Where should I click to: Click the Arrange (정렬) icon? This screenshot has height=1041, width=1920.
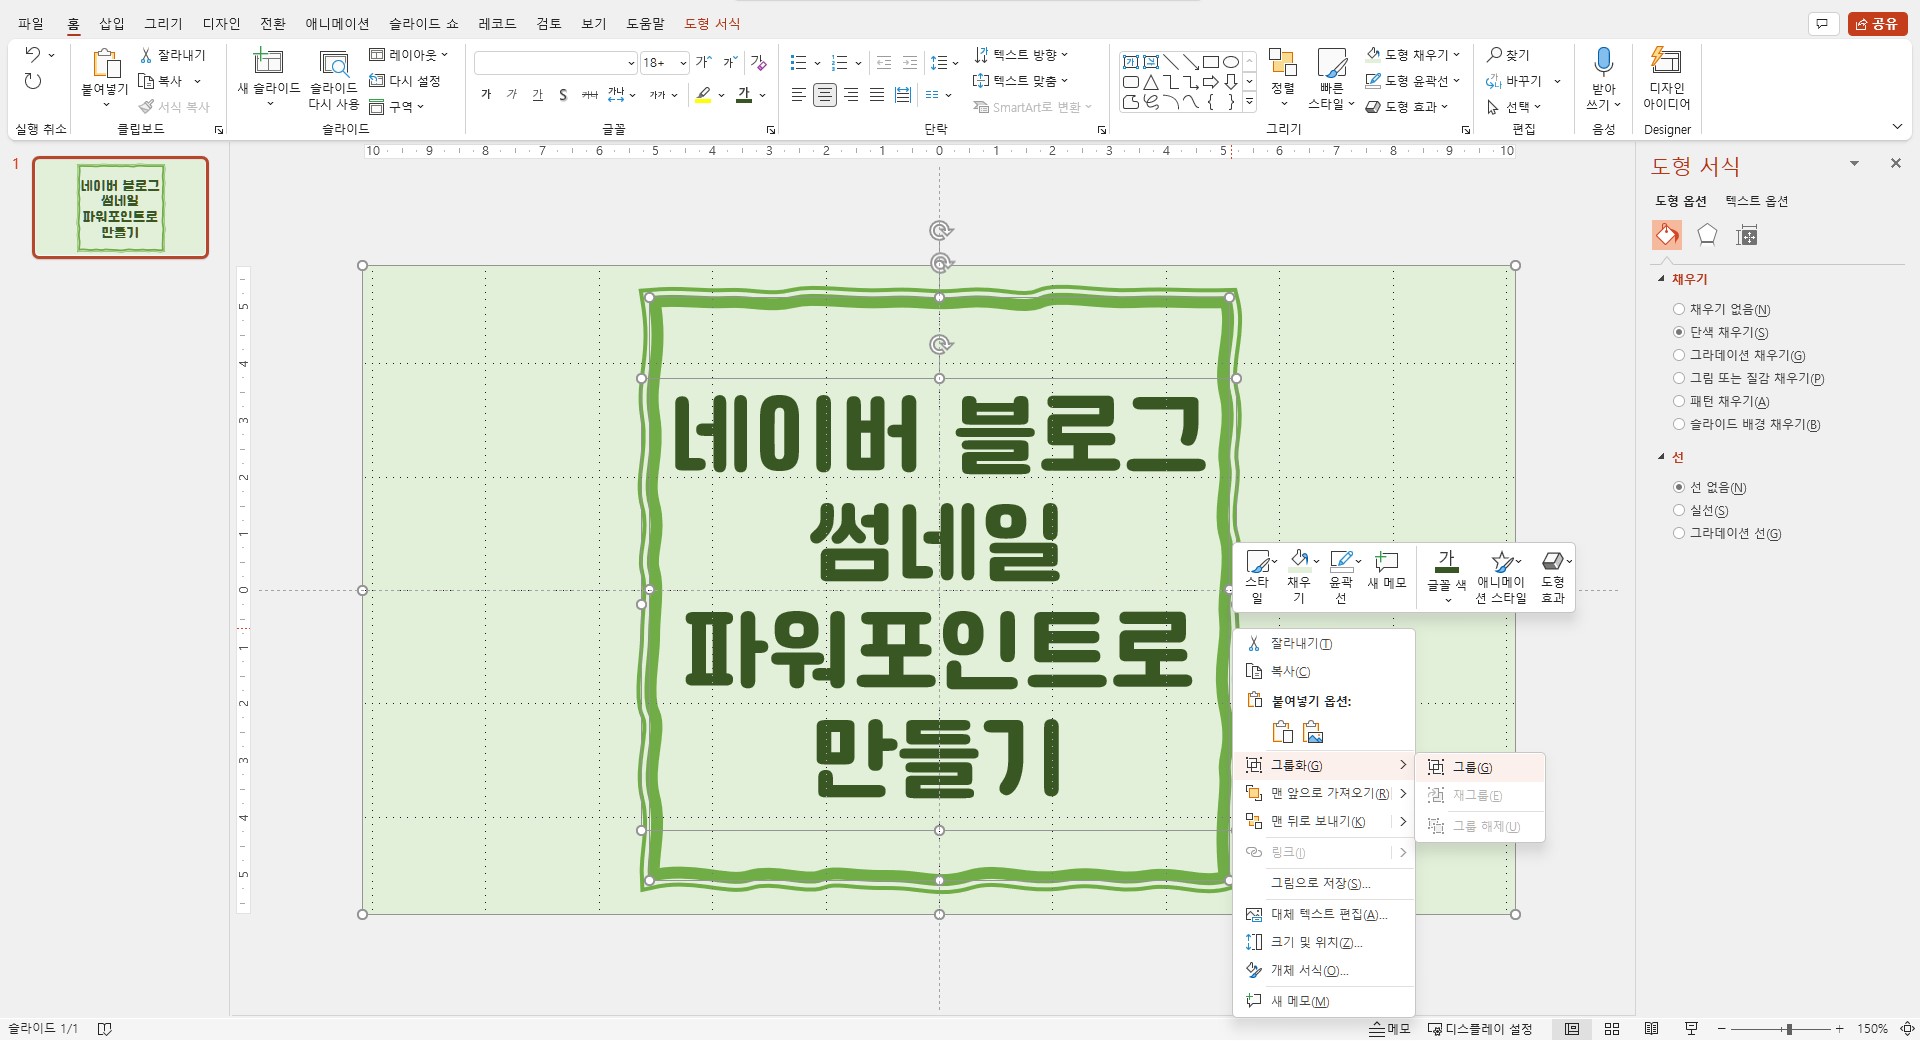coord(1282,62)
